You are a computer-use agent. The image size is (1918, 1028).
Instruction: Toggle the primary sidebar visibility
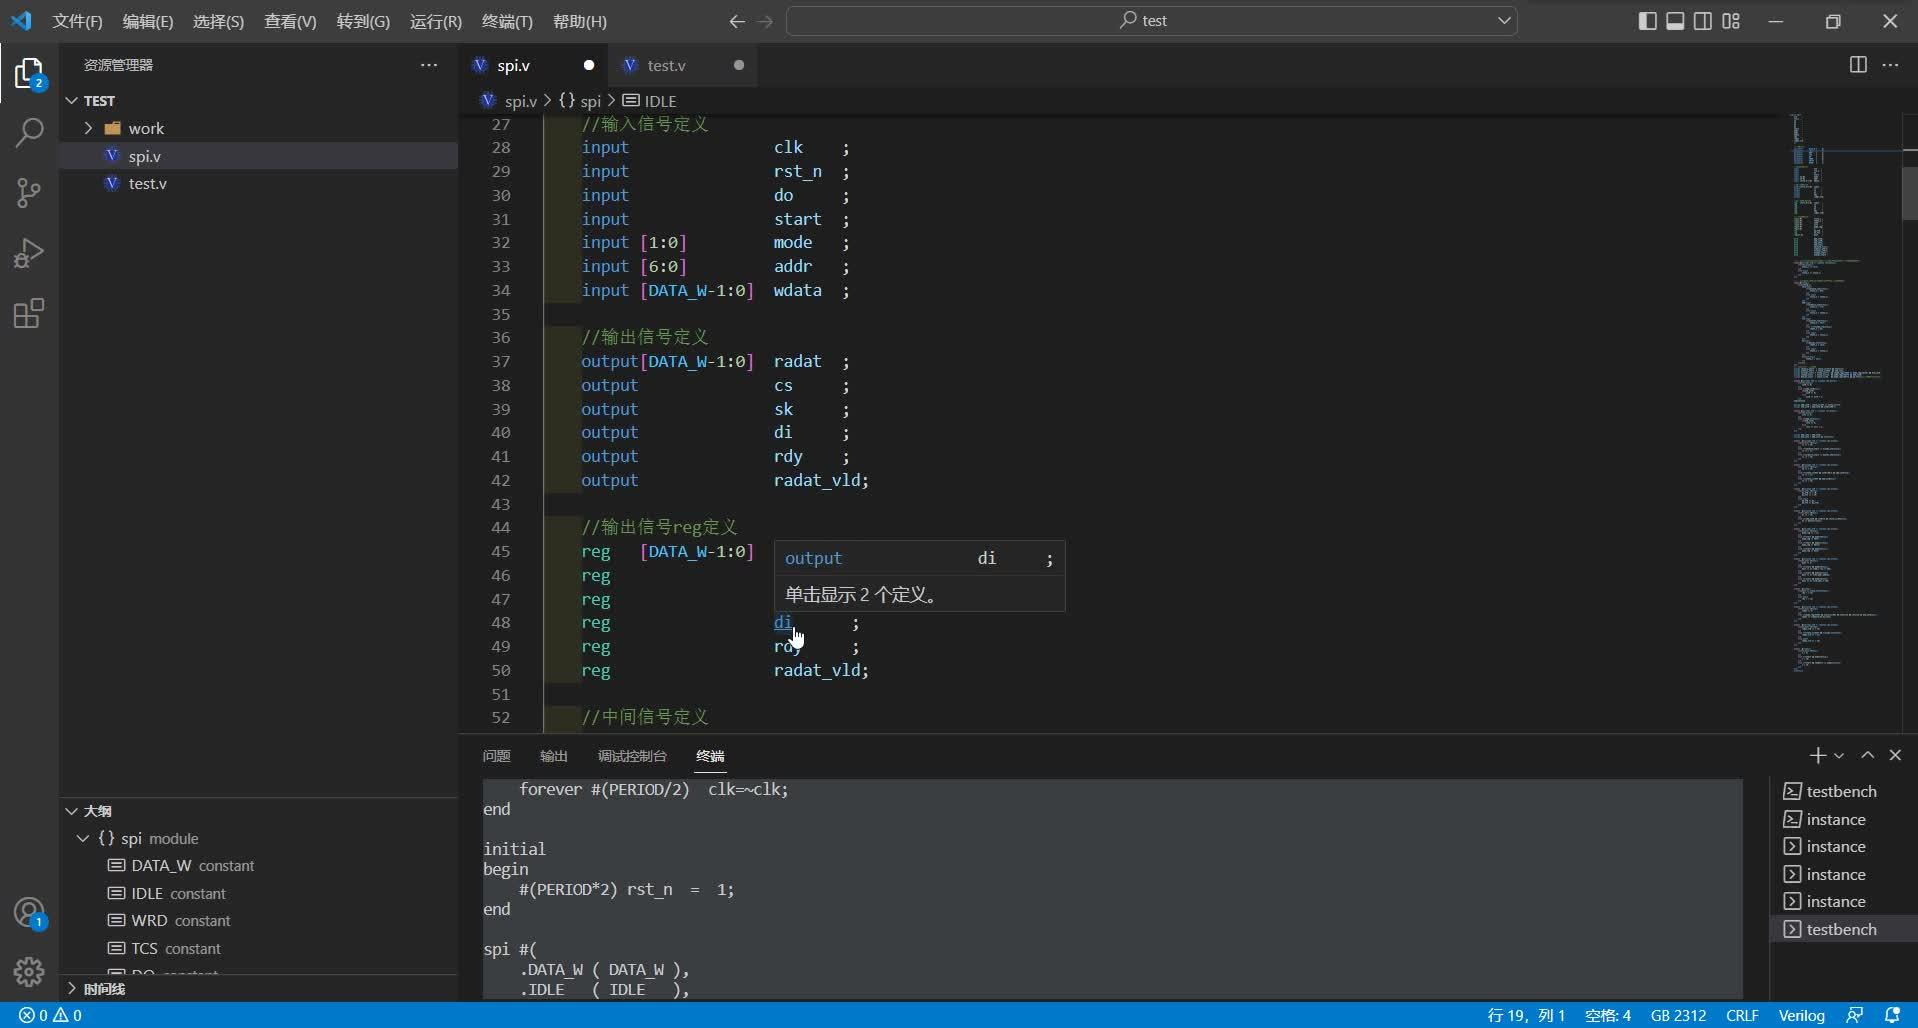coord(1646,20)
